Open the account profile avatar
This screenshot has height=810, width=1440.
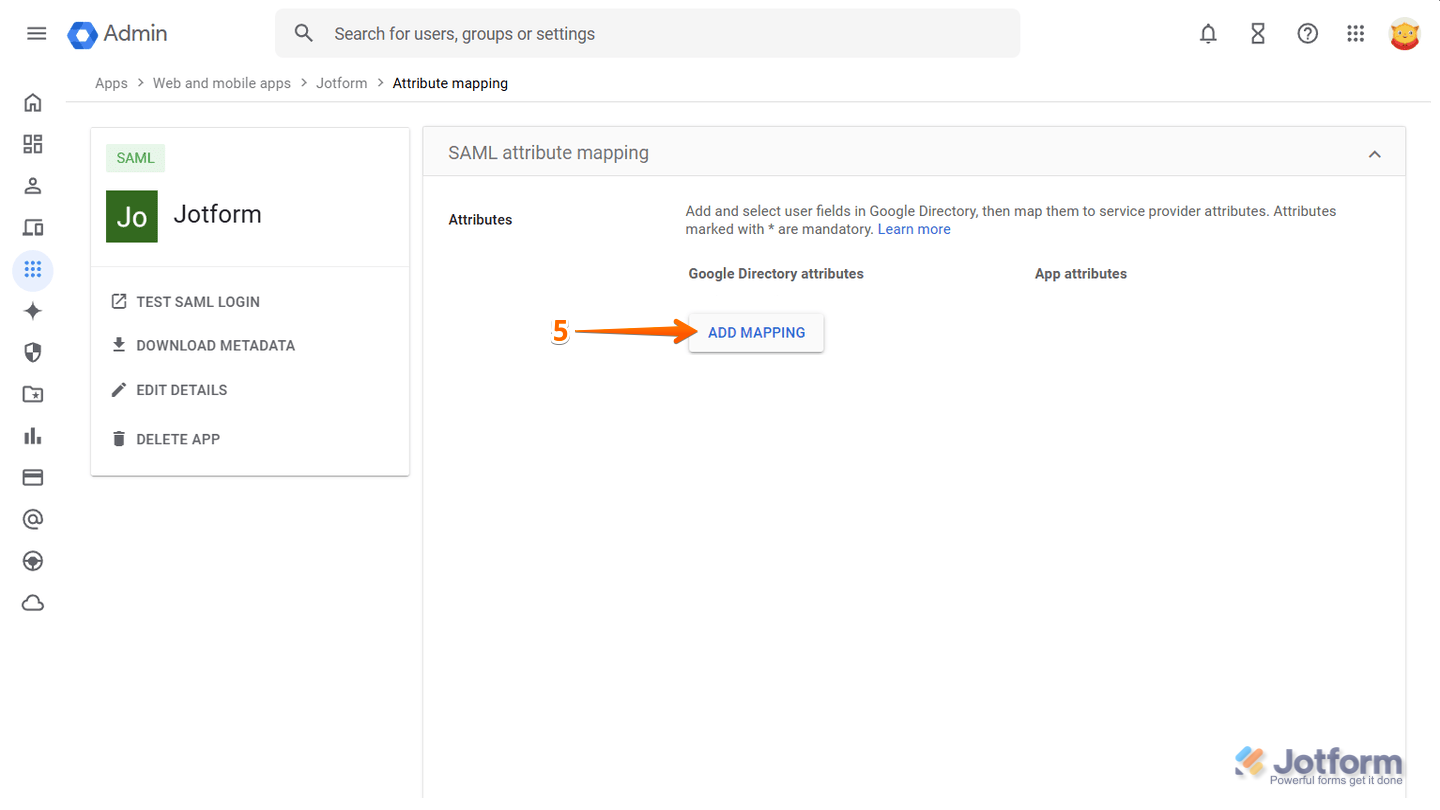(x=1404, y=34)
